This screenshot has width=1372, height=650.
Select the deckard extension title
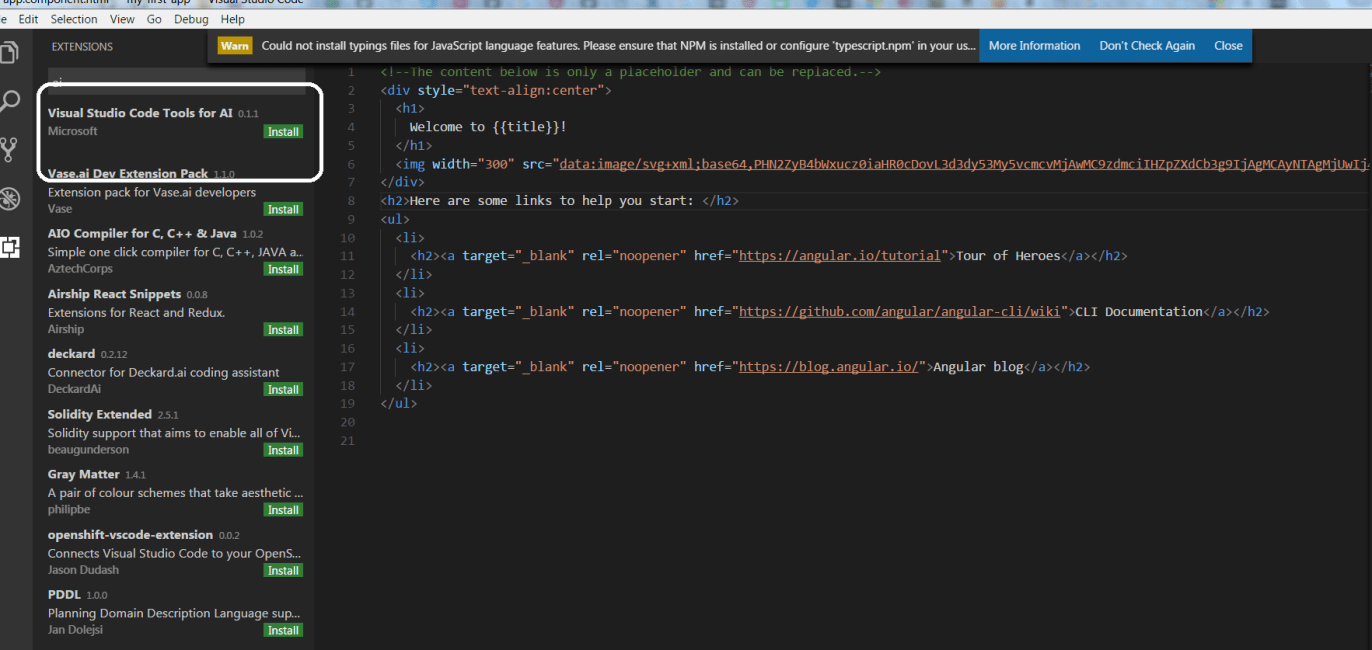[71, 354]
